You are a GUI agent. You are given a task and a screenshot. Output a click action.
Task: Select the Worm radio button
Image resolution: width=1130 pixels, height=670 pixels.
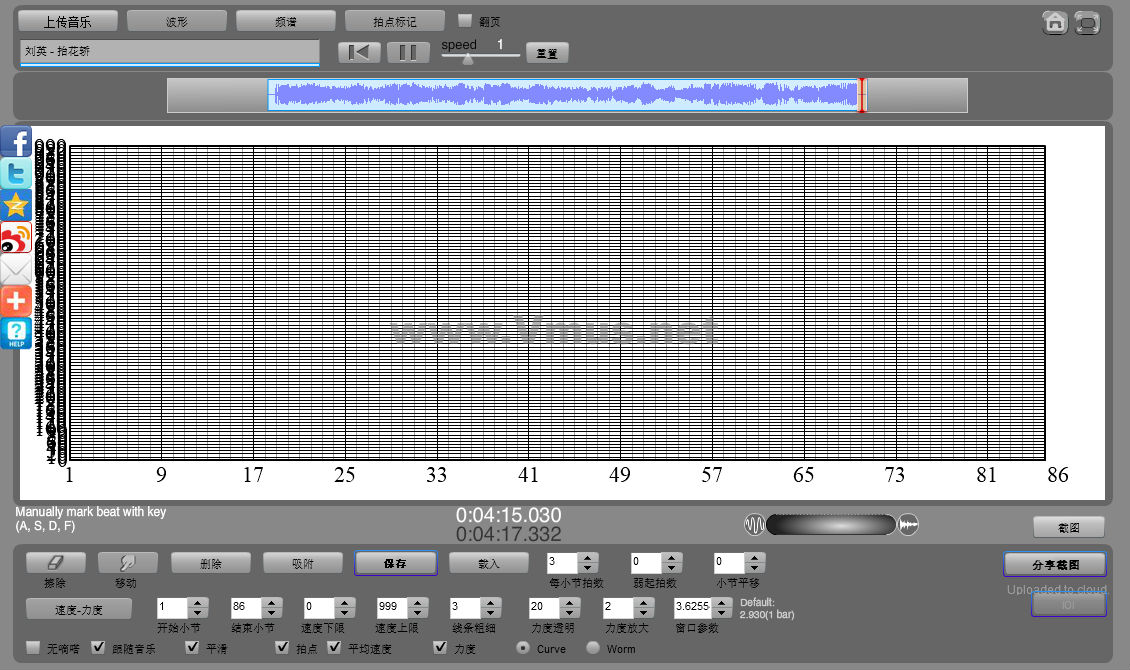(593, 648)
